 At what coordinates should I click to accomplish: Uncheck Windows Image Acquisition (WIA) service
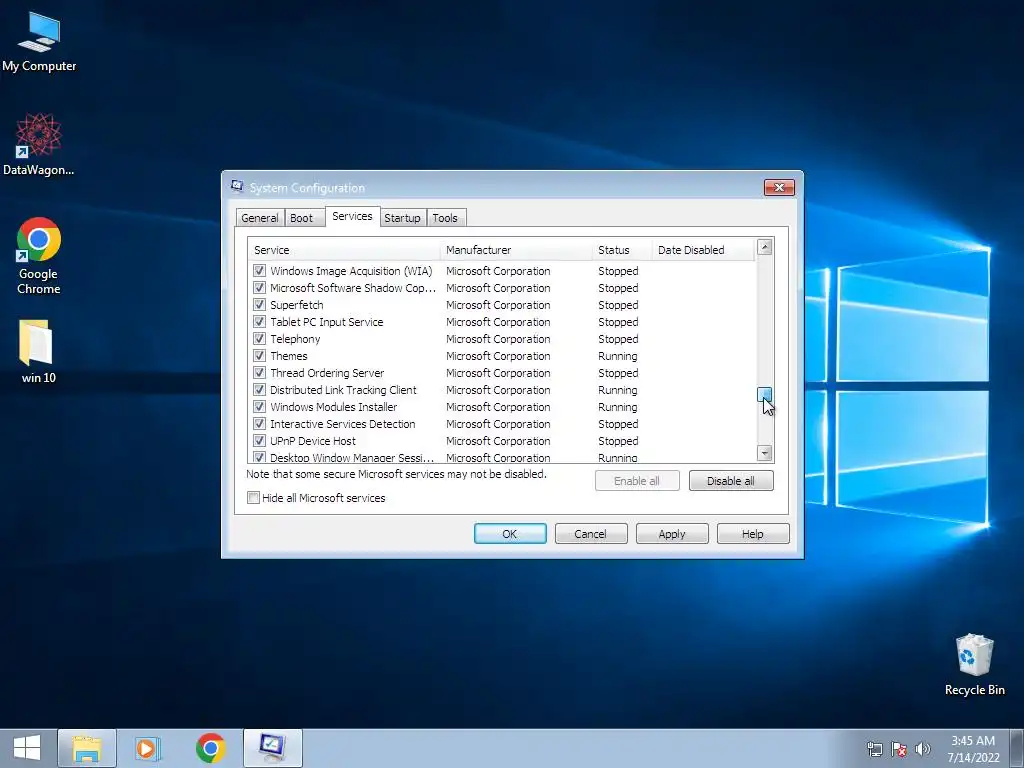click(x=259, y=270)
